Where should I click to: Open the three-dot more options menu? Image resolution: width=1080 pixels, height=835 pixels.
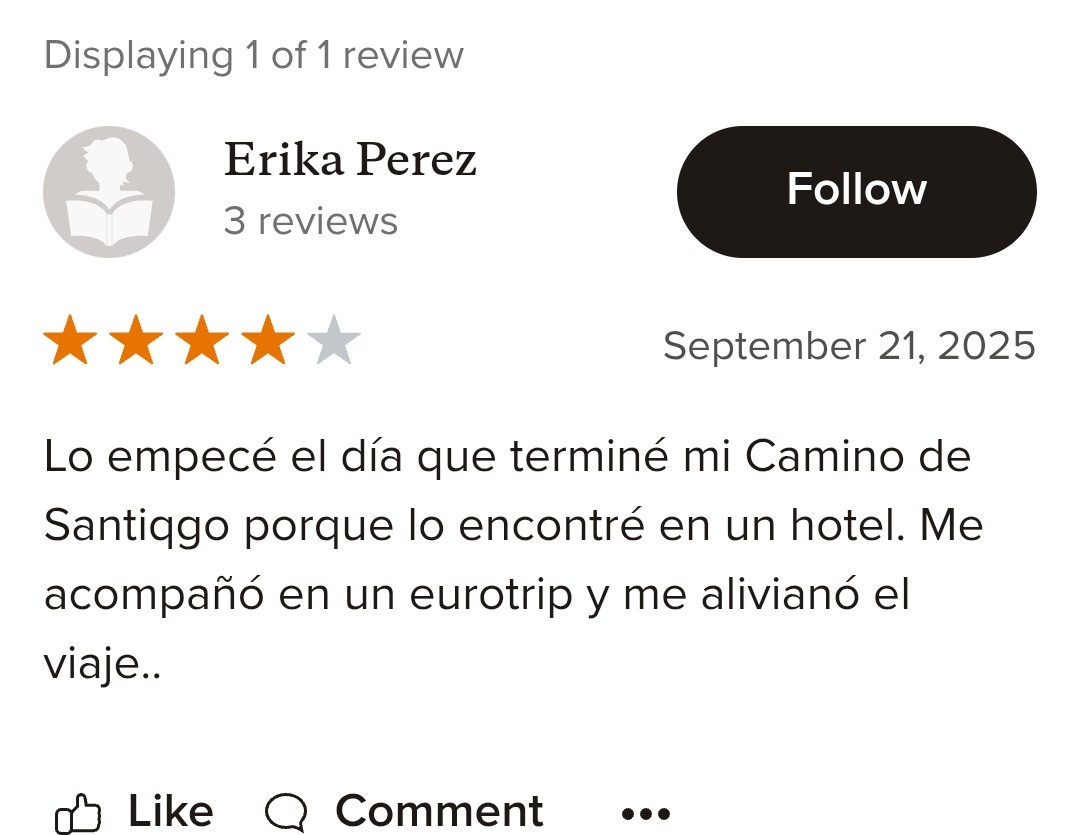pyautogui.click(x=645, y=814)
